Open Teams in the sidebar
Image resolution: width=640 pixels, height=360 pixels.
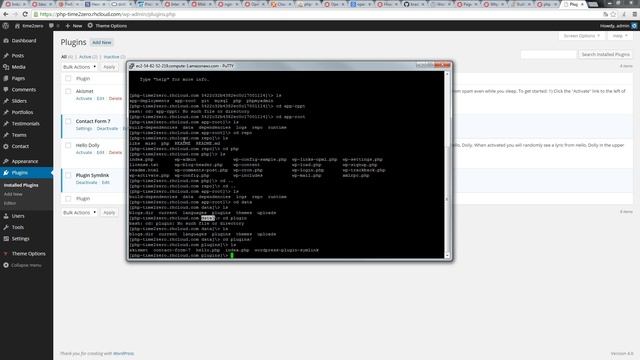pyautogui.click(x=19, y=135)
